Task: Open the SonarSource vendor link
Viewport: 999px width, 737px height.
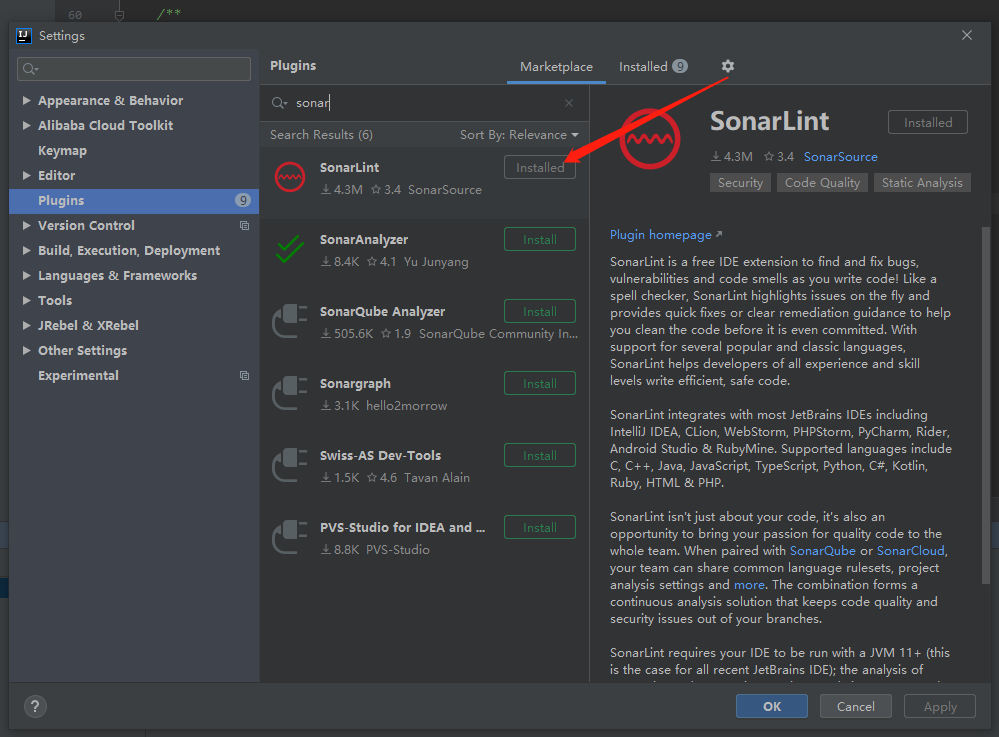Action: click(840, 157)
